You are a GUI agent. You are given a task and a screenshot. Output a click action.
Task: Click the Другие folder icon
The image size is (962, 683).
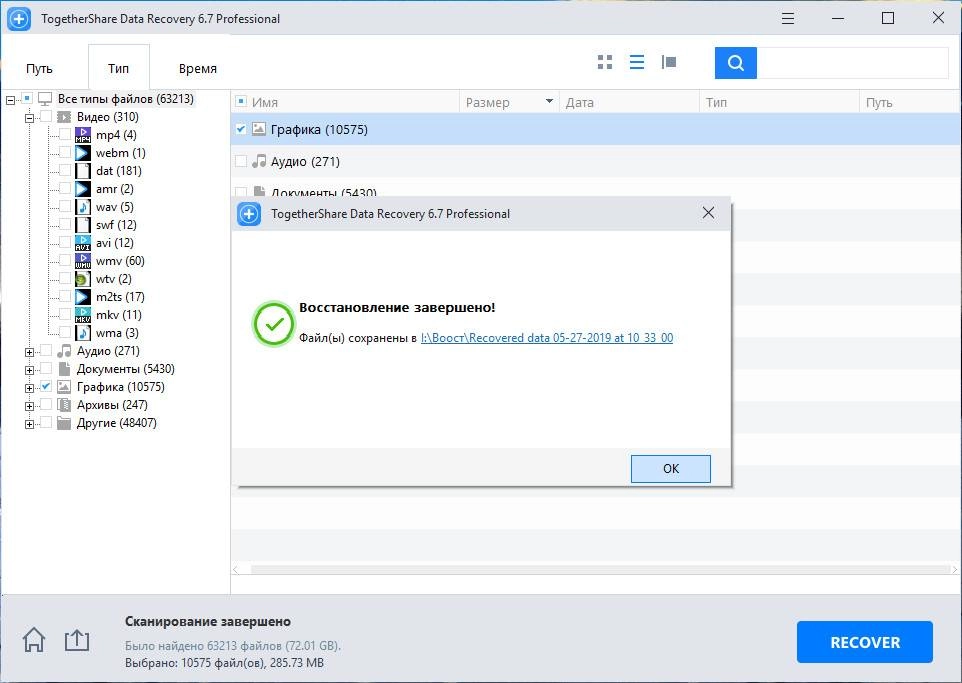click(x=64, y=423)
